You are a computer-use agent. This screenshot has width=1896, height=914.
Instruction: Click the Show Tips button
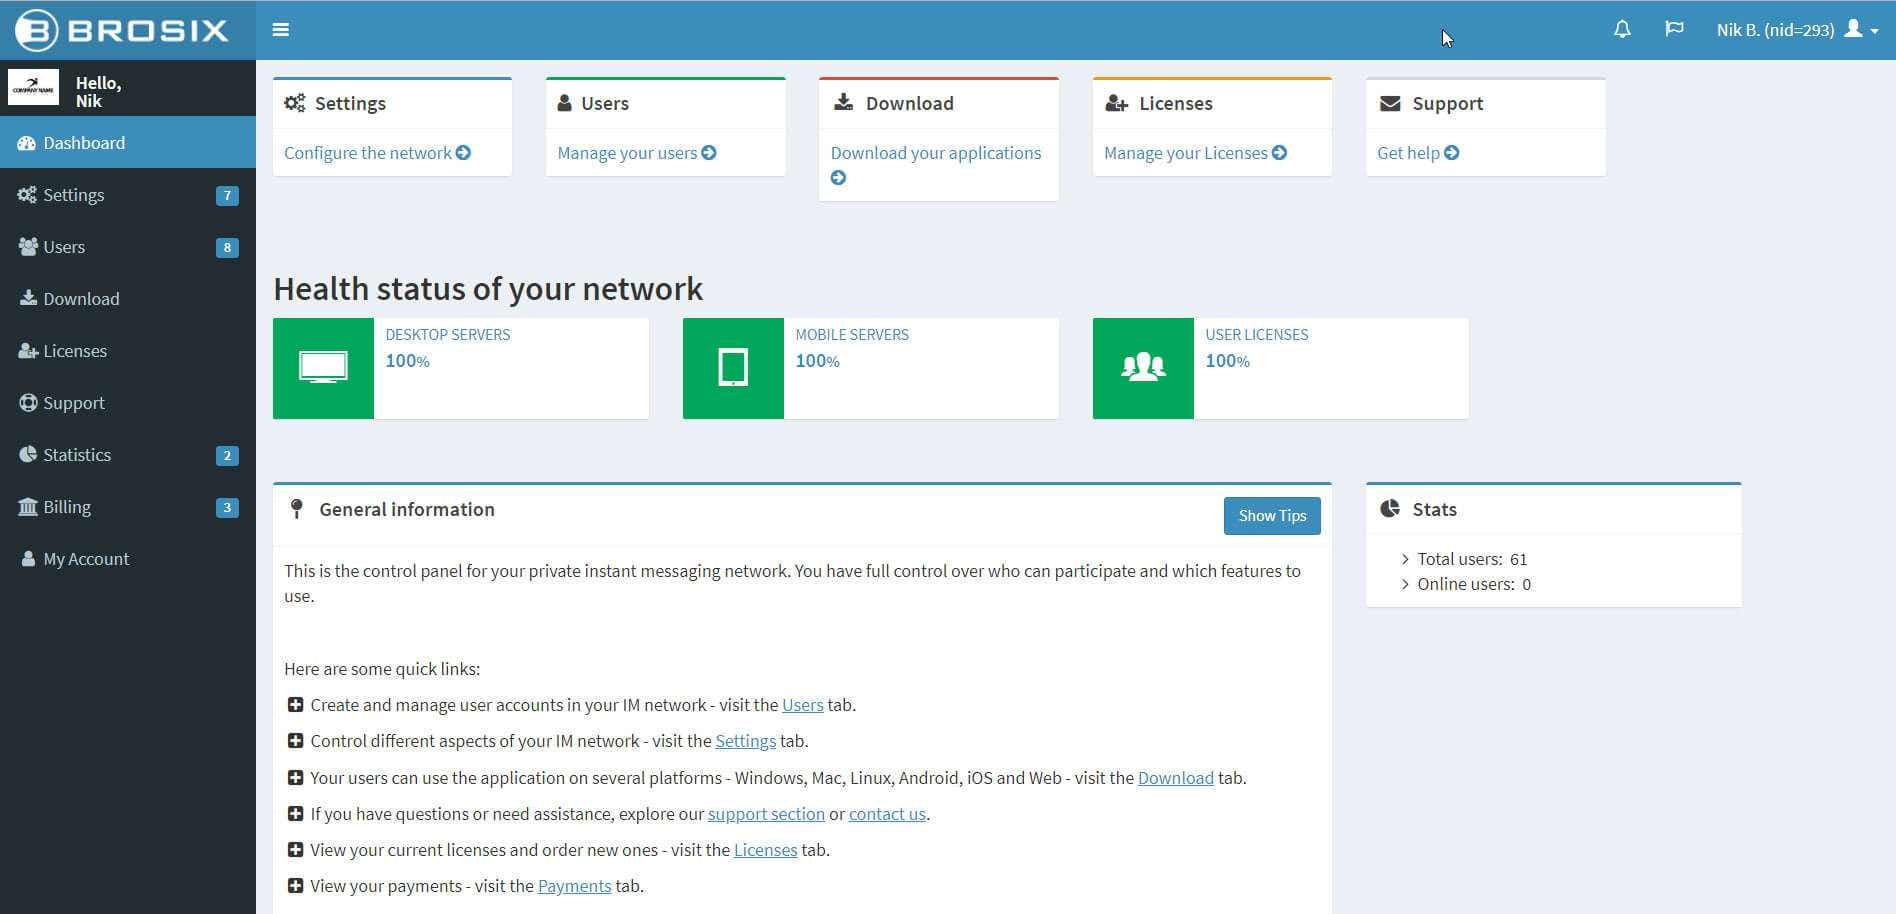pos(1271,515)
